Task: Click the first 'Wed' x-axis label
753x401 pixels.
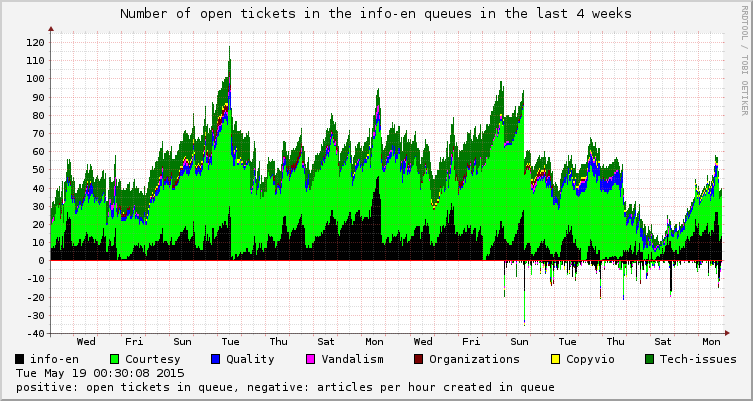Action: 86,342
